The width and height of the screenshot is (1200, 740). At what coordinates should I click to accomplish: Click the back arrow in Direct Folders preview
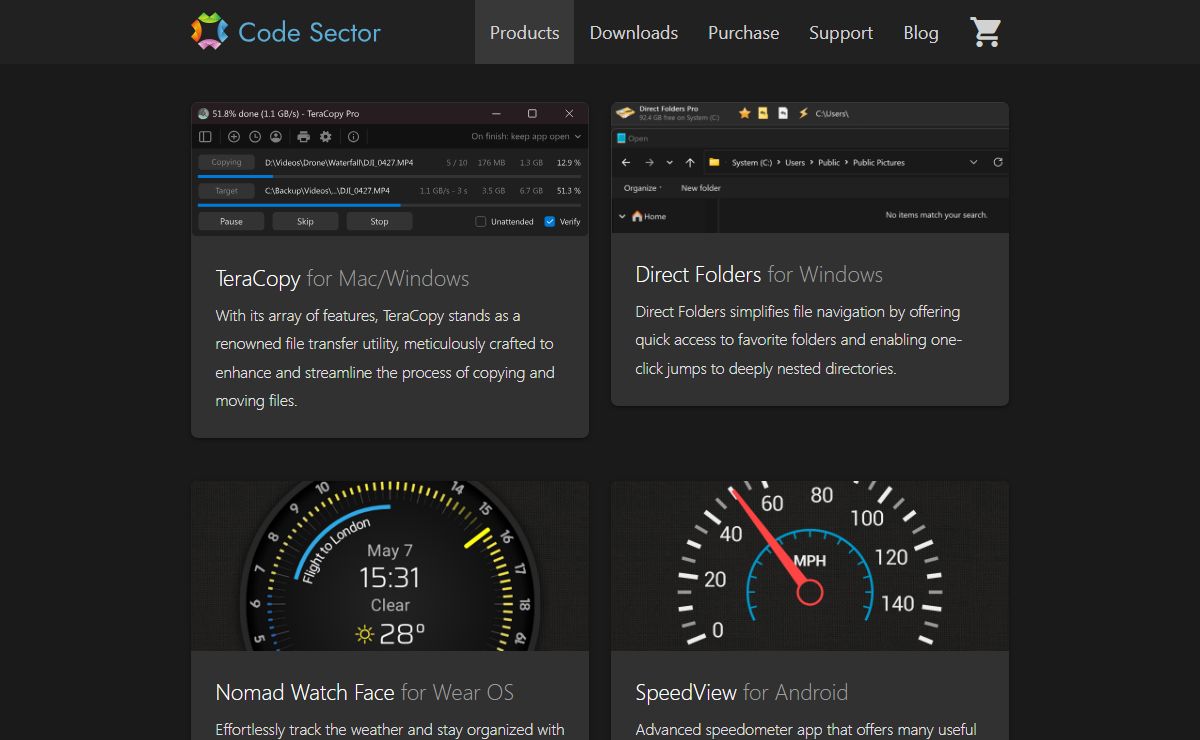click(626, 162)
